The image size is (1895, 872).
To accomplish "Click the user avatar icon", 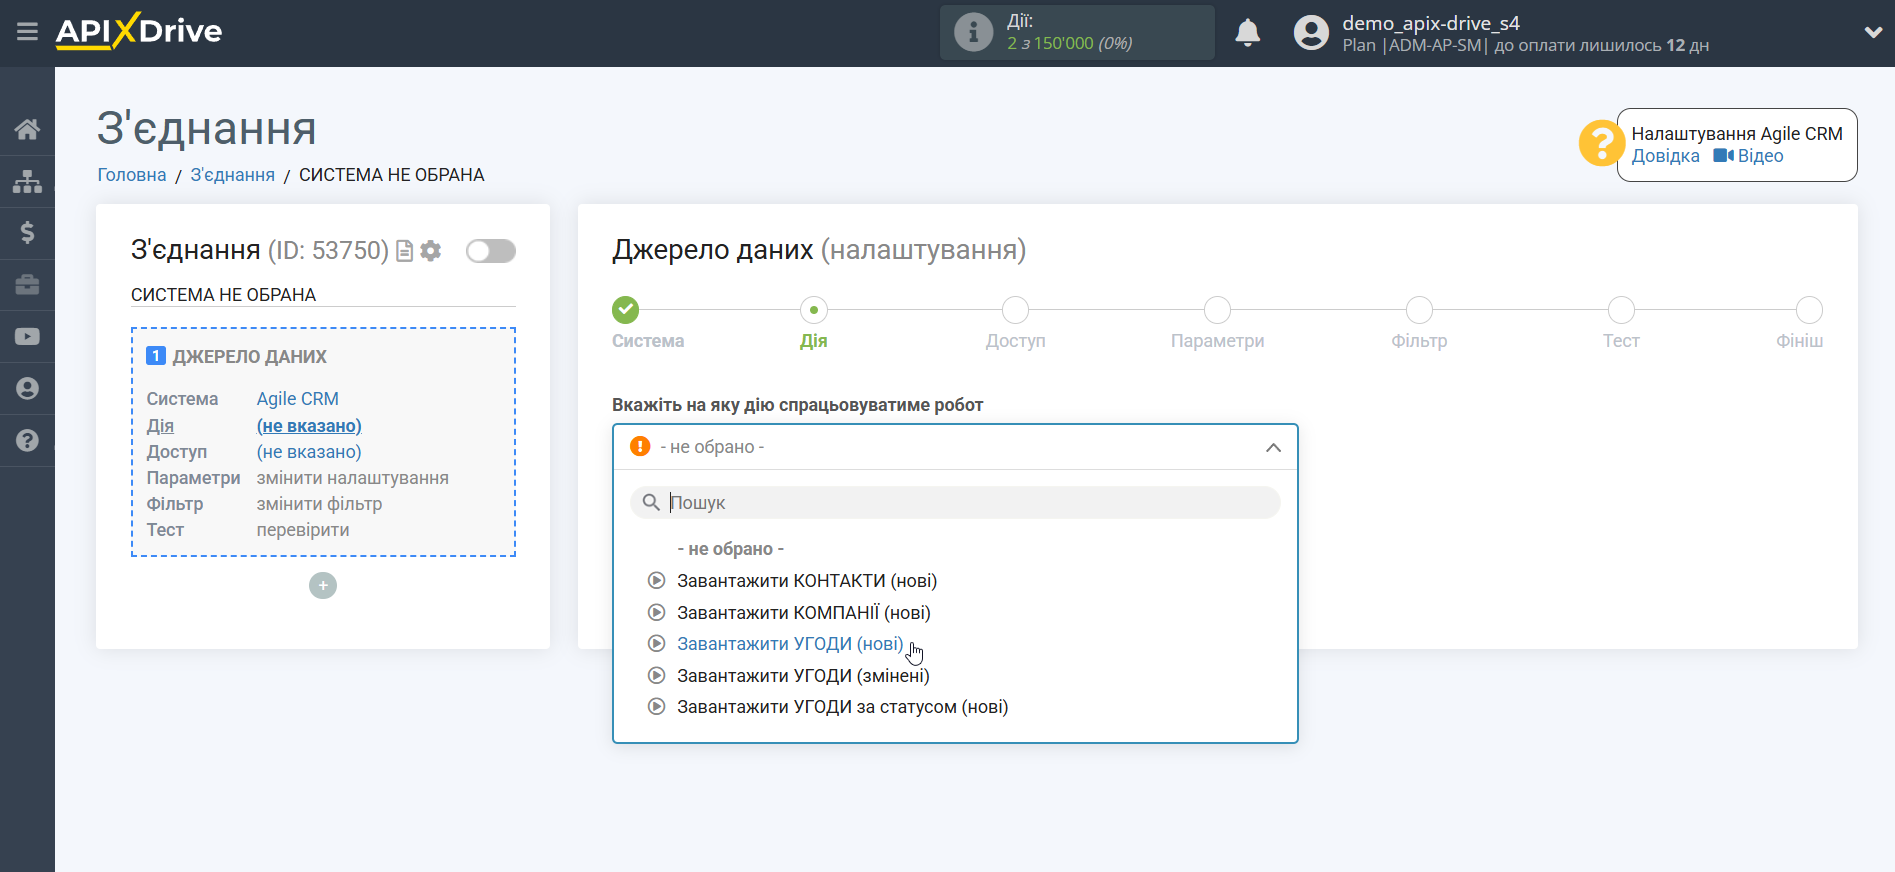I will pos(1311,32).
